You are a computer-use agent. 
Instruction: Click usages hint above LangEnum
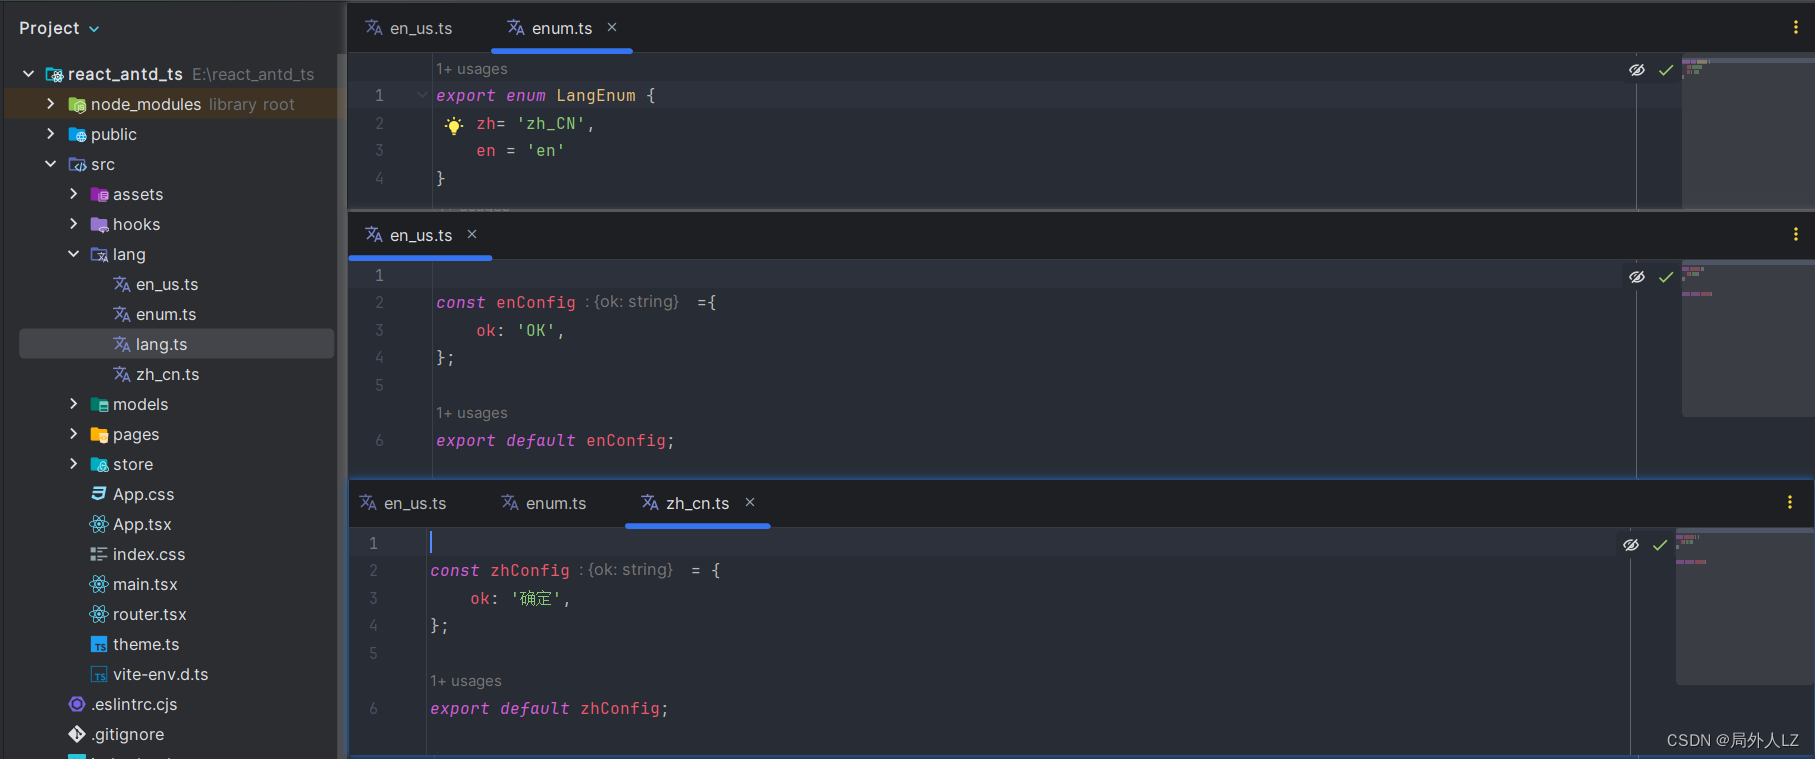point(472,69)
